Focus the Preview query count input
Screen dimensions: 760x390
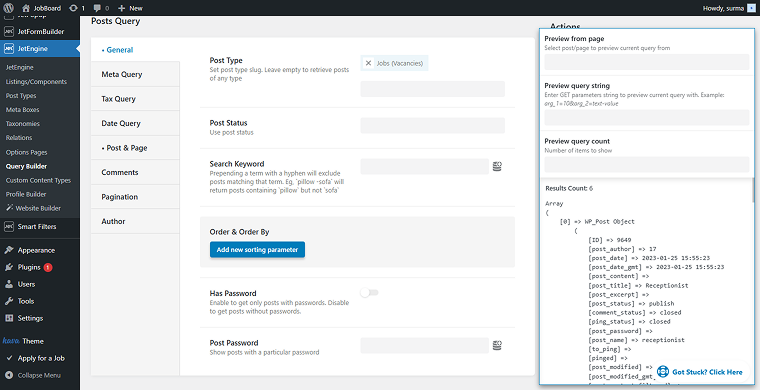647,164
